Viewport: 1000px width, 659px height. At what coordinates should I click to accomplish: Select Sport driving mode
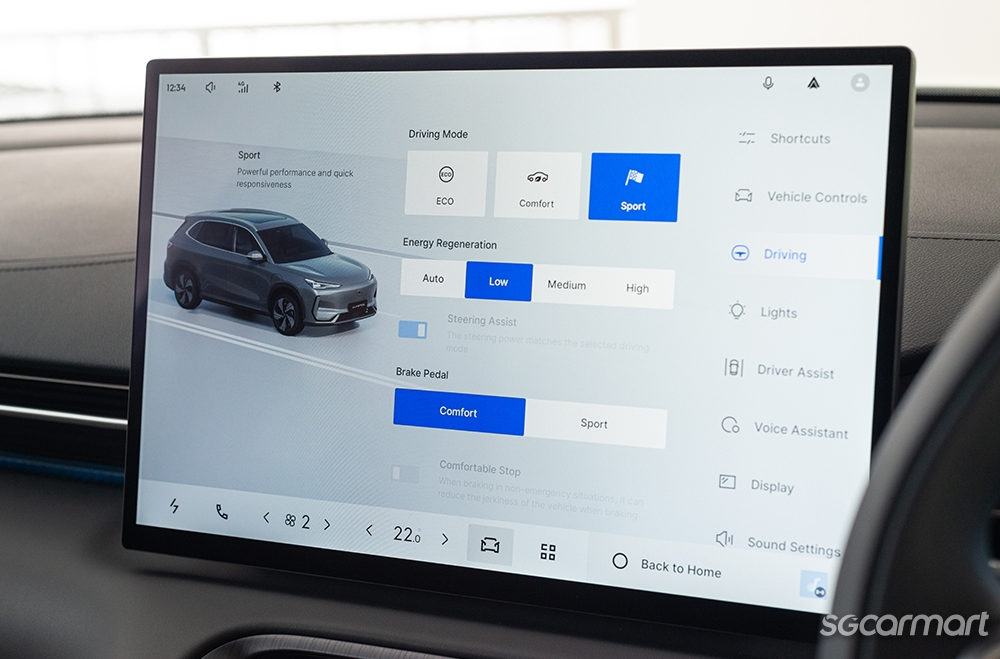point(634,188)
